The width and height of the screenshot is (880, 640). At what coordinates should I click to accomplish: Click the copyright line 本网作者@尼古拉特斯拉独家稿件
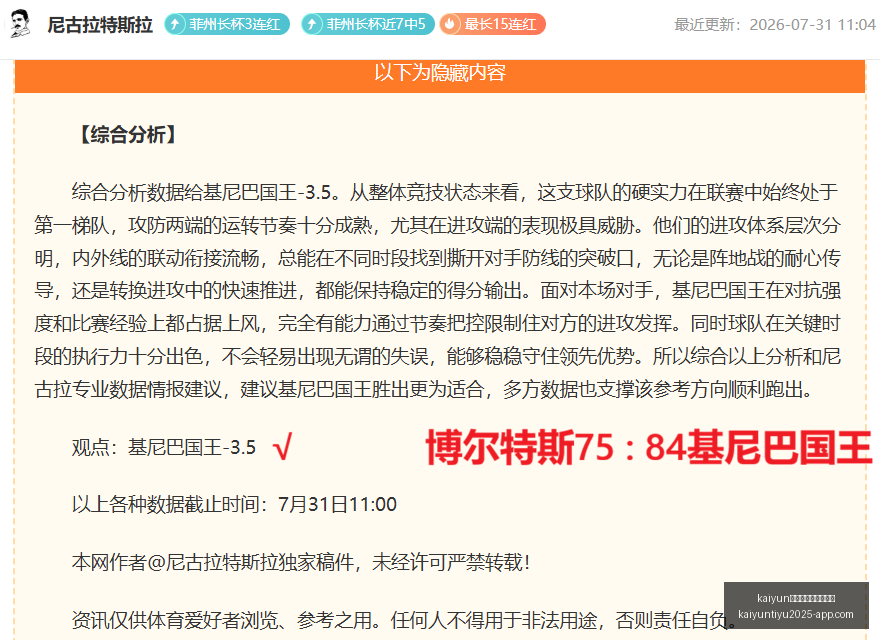pyautogui.click(x=301, y=562)
